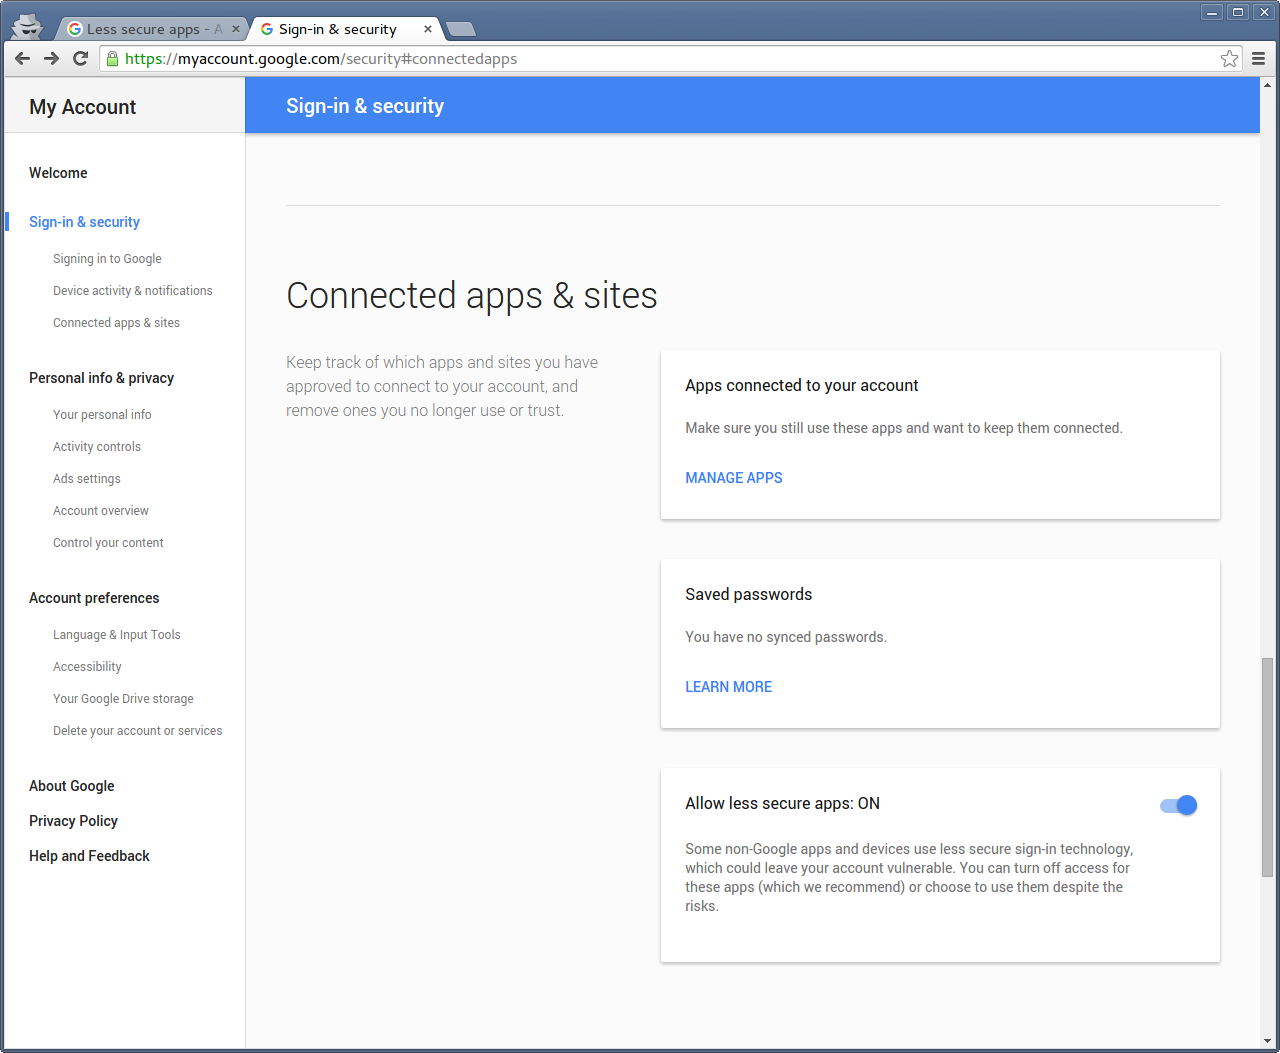Click the scrollbar down arrow

pos(1268,1041)
